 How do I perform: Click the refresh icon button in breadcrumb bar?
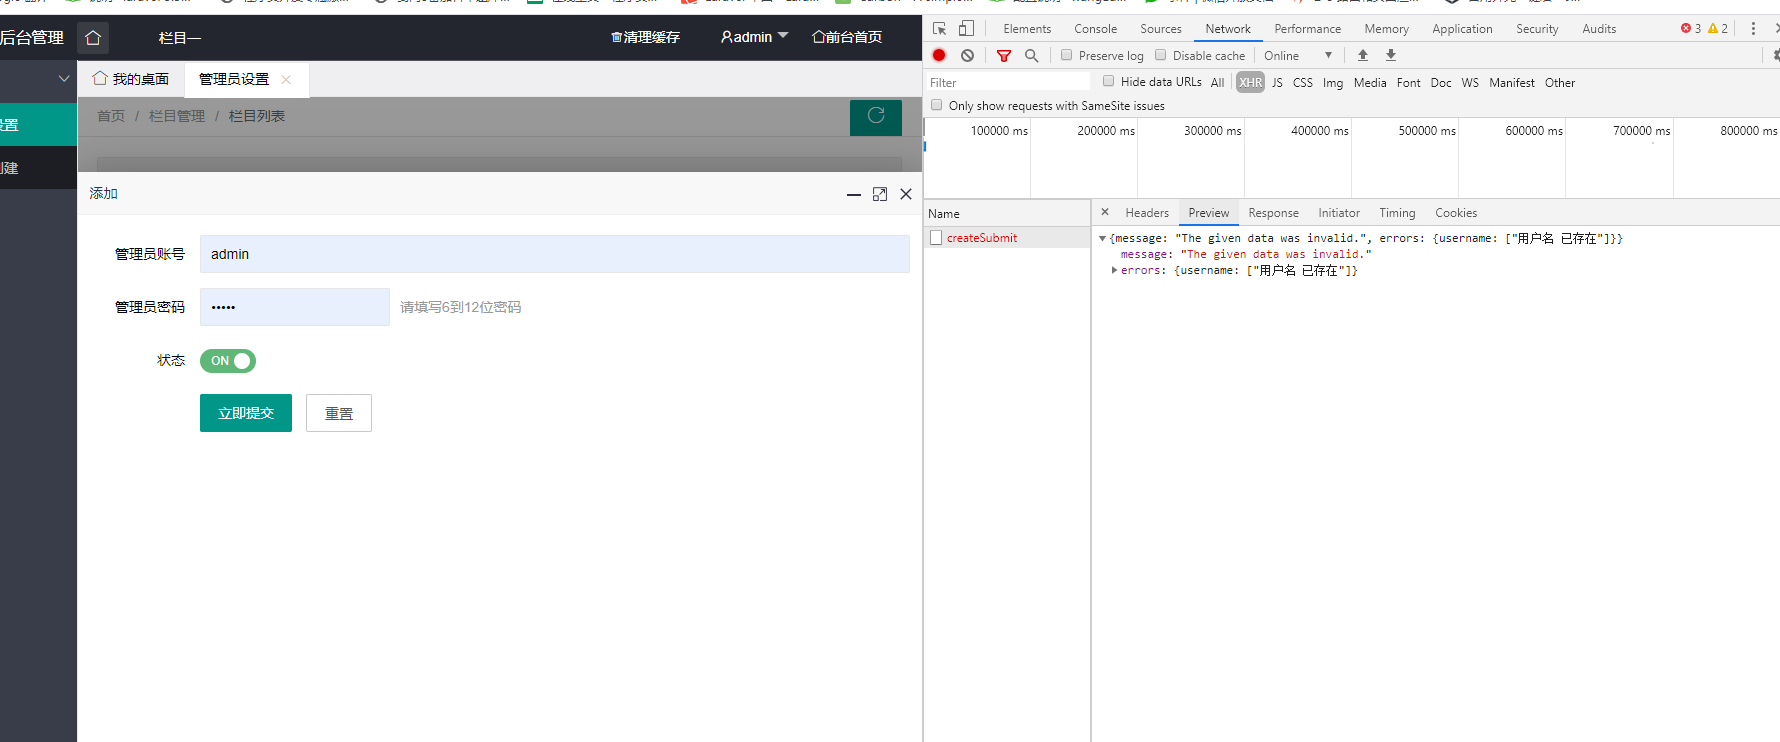coord(876,116)
